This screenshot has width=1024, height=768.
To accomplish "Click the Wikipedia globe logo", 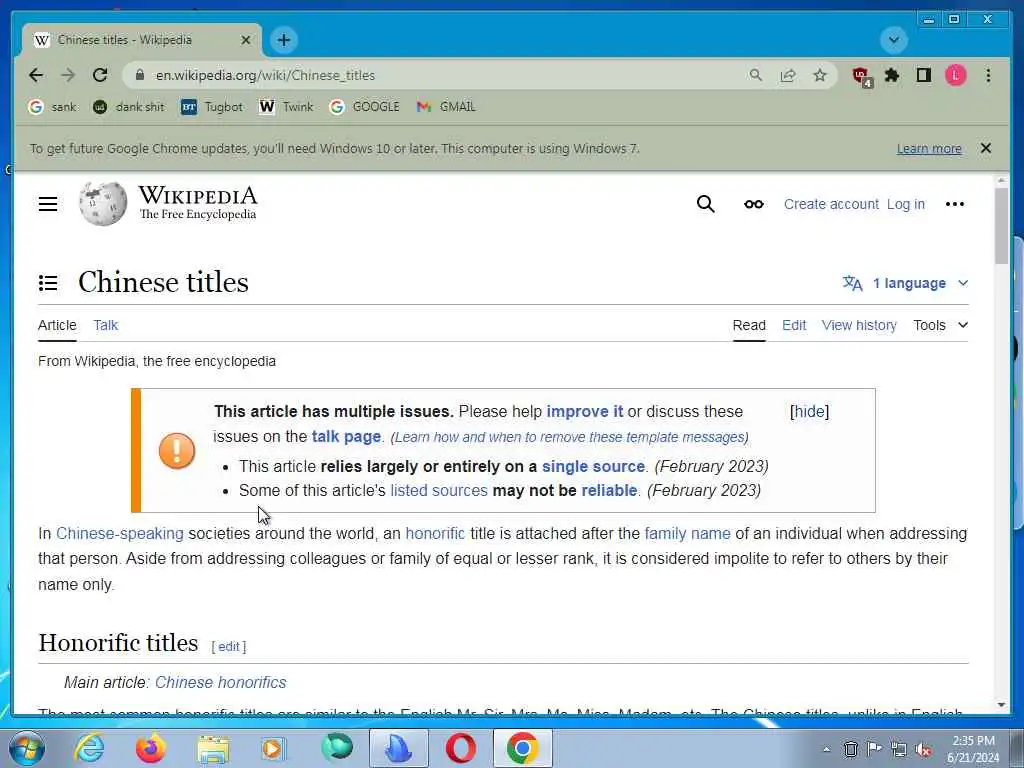I will 103,203.
